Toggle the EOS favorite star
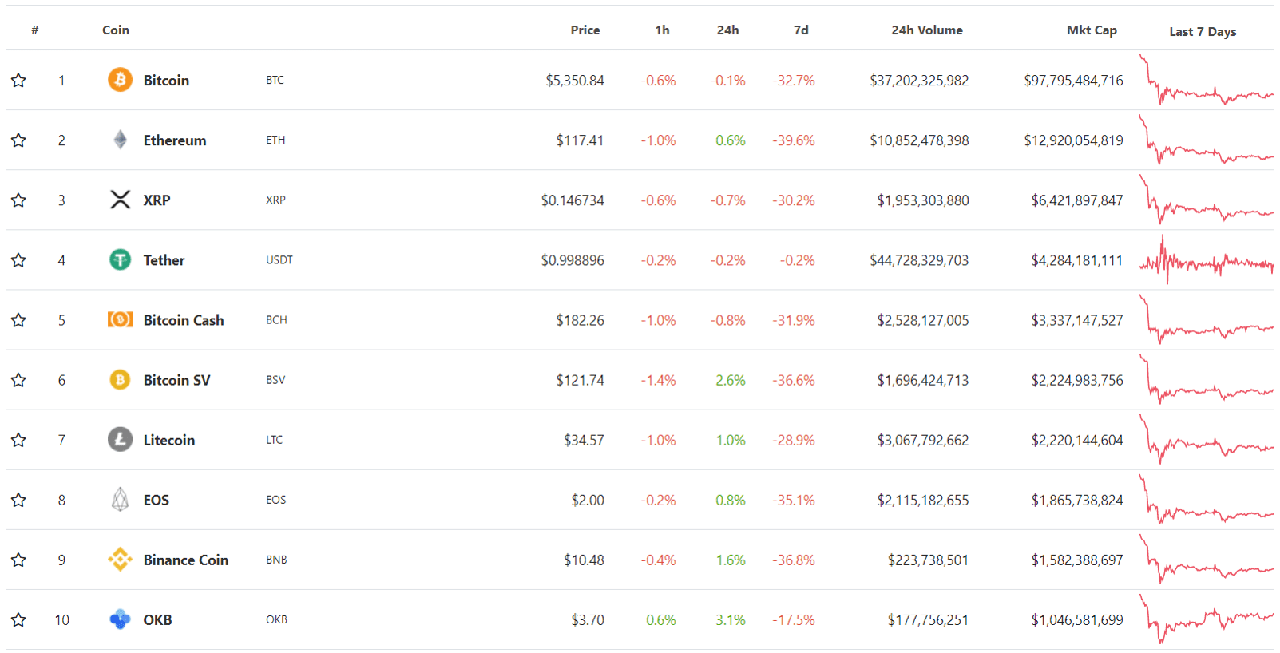This screenshot has width=1280, height=653. [18, 500]
